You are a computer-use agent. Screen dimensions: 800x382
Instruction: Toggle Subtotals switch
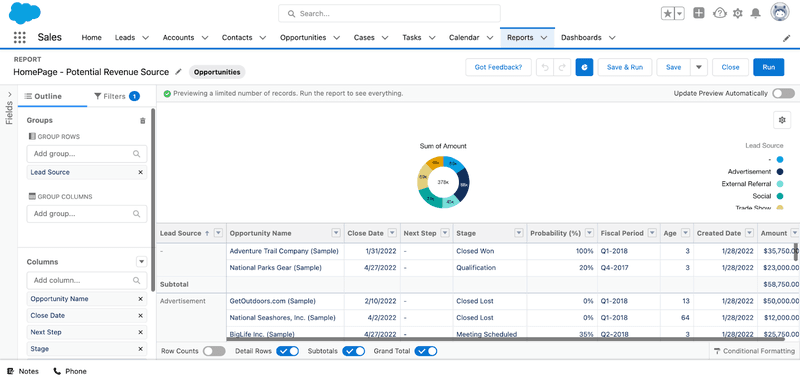tap(354, 351)
